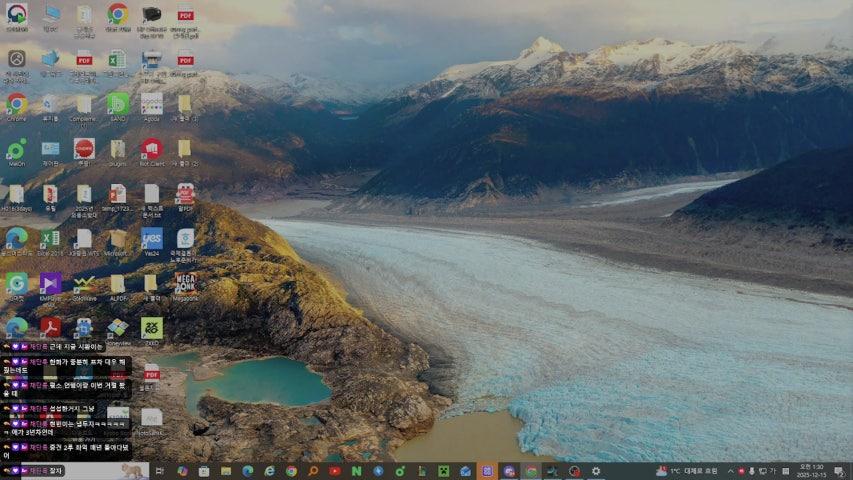Screen dimensions: 853x480
Task: Open the green SAND desktop icon
Action: [x=118, y=104]
